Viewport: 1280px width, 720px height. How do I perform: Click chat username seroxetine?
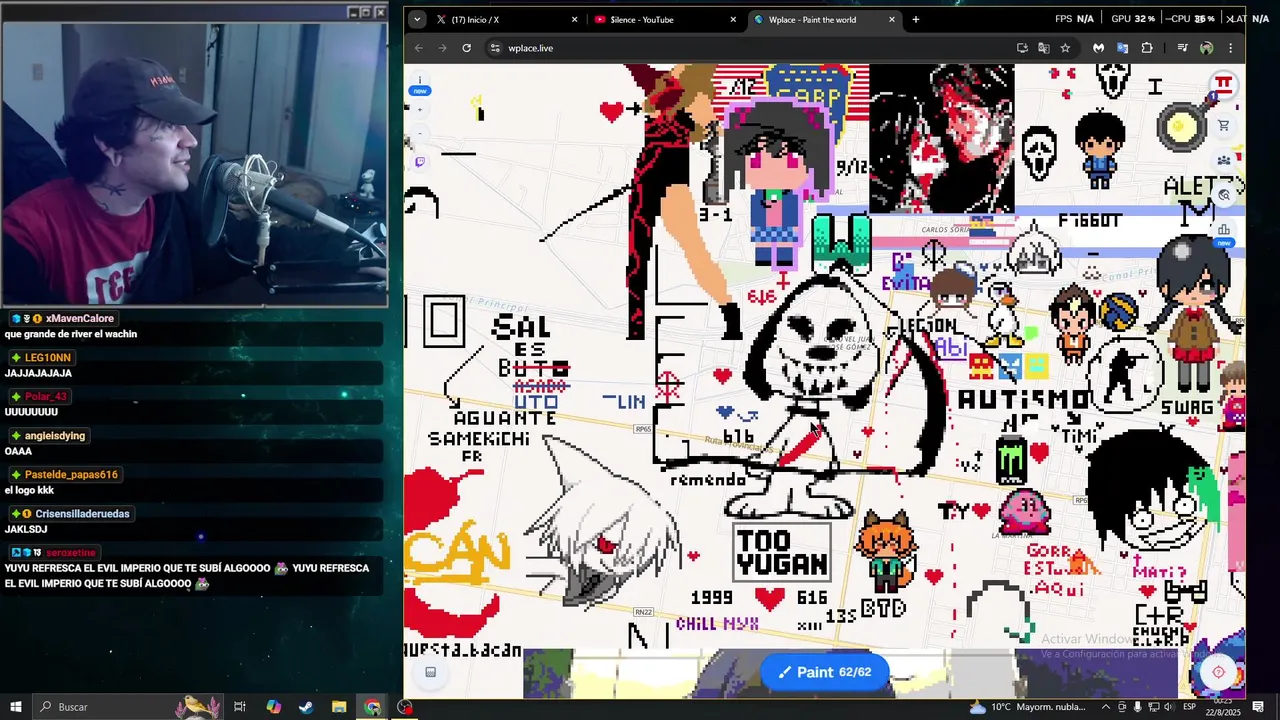tap(70, 553)
